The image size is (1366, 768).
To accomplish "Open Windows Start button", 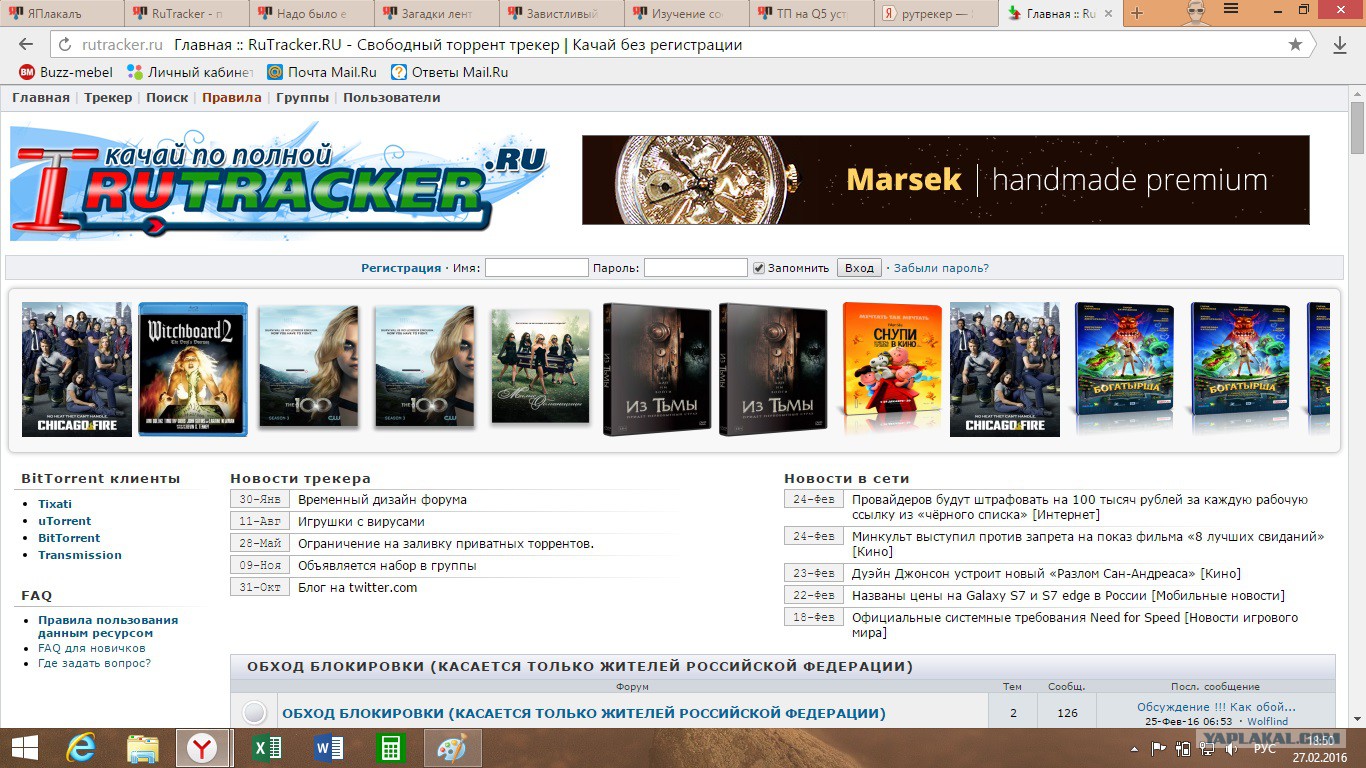I will coord(25,748).
